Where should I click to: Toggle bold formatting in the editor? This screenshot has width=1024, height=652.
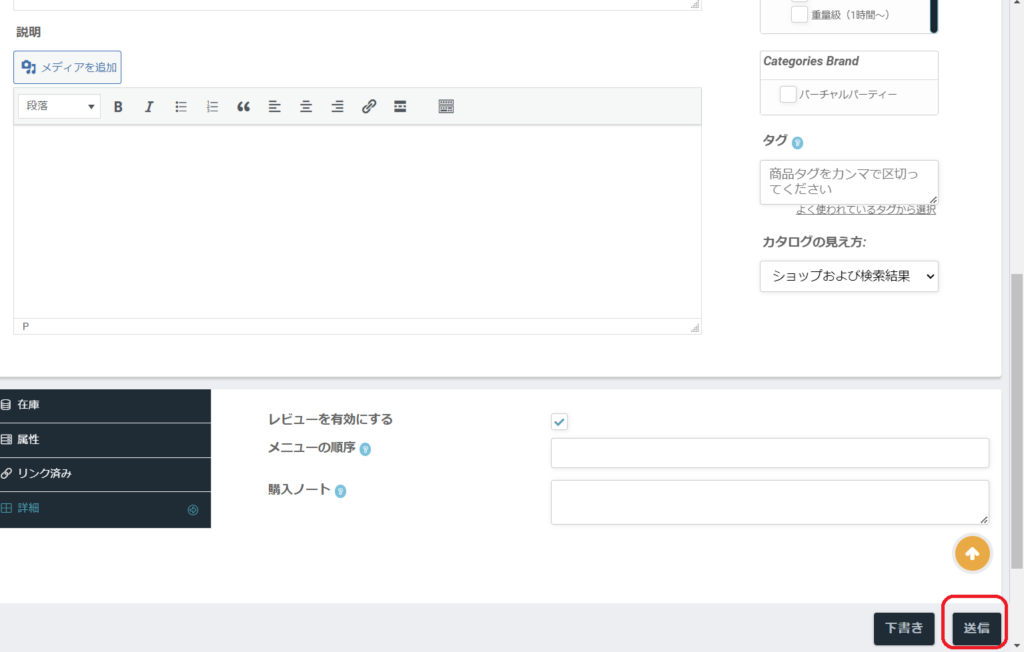[118, 107]
